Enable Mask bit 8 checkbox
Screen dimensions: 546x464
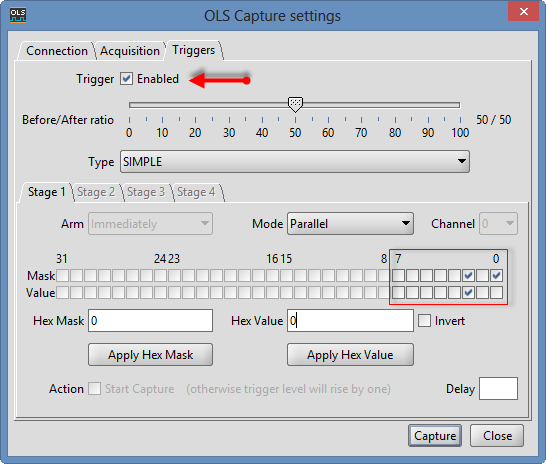tap(384, 276)
